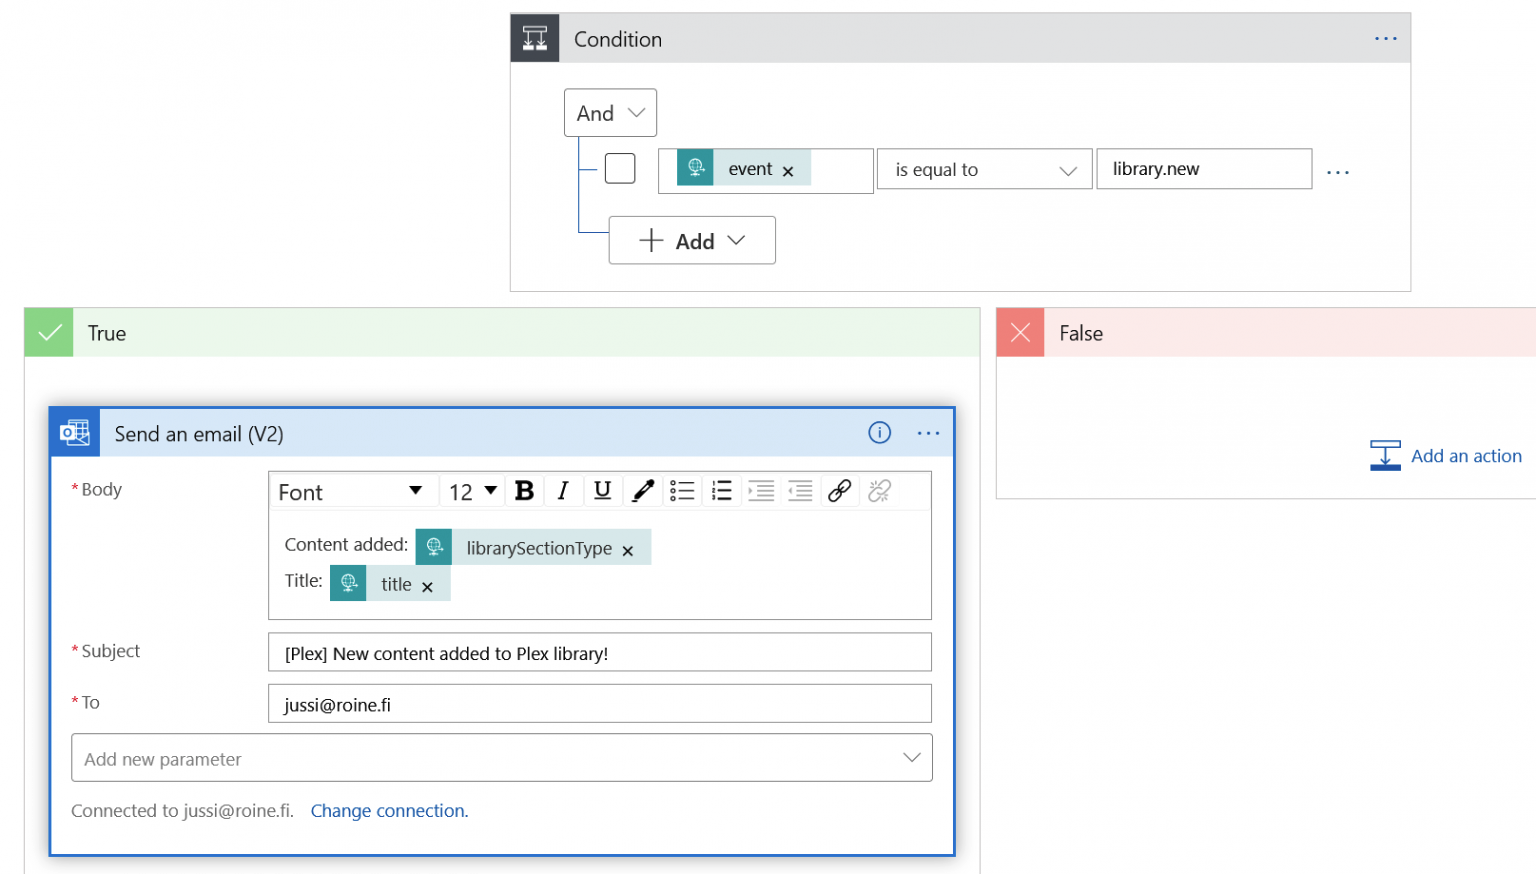Toggle underline formatting in body editor
The height and width of the screenshot is (874, 1536).
pos(602,490)
